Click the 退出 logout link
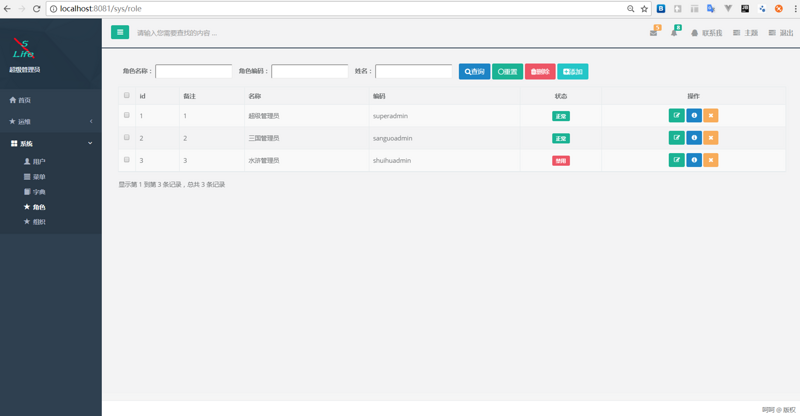The image size is (800, 416). coord(781,33)
